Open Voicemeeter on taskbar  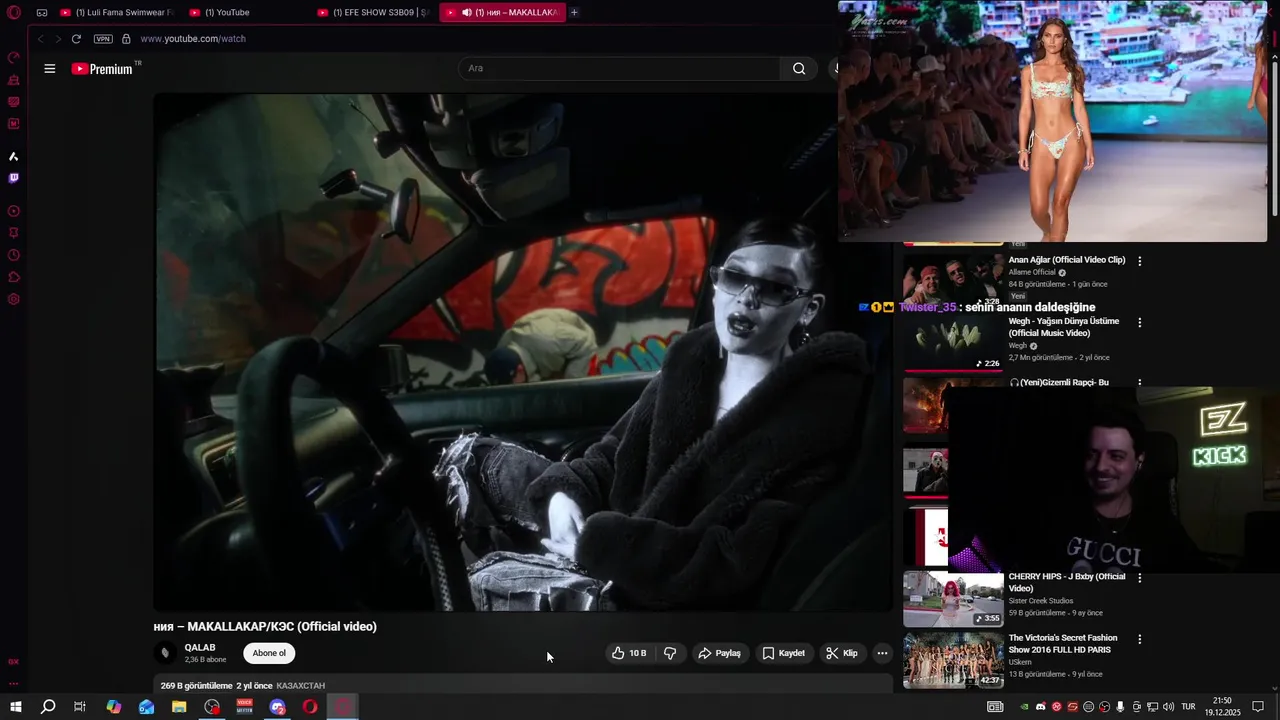245,707
